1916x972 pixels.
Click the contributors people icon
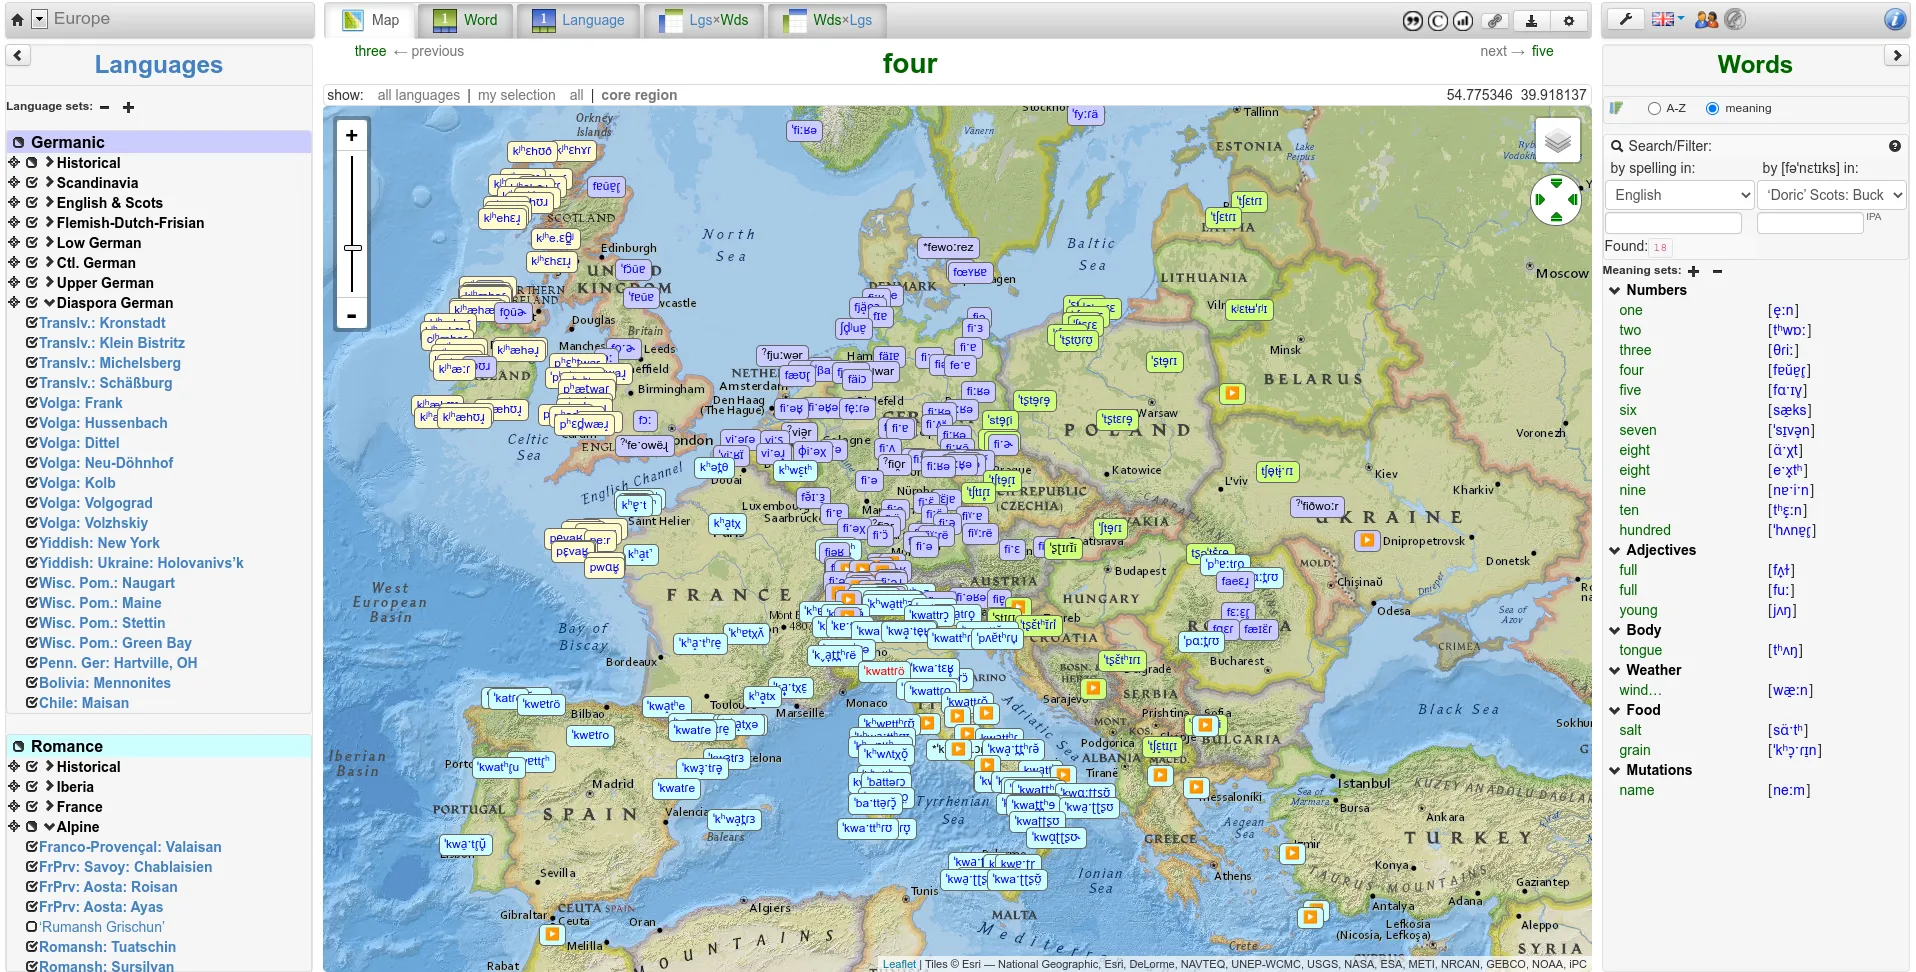click(1705, 19)
